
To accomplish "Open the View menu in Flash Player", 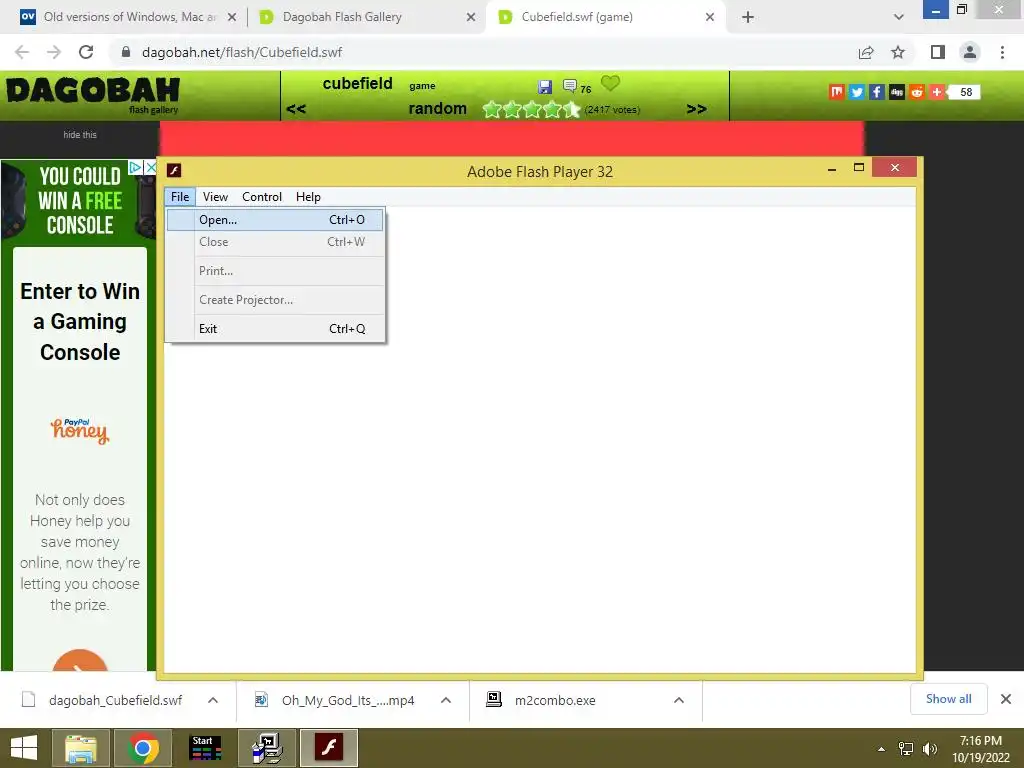I will 215,197.
